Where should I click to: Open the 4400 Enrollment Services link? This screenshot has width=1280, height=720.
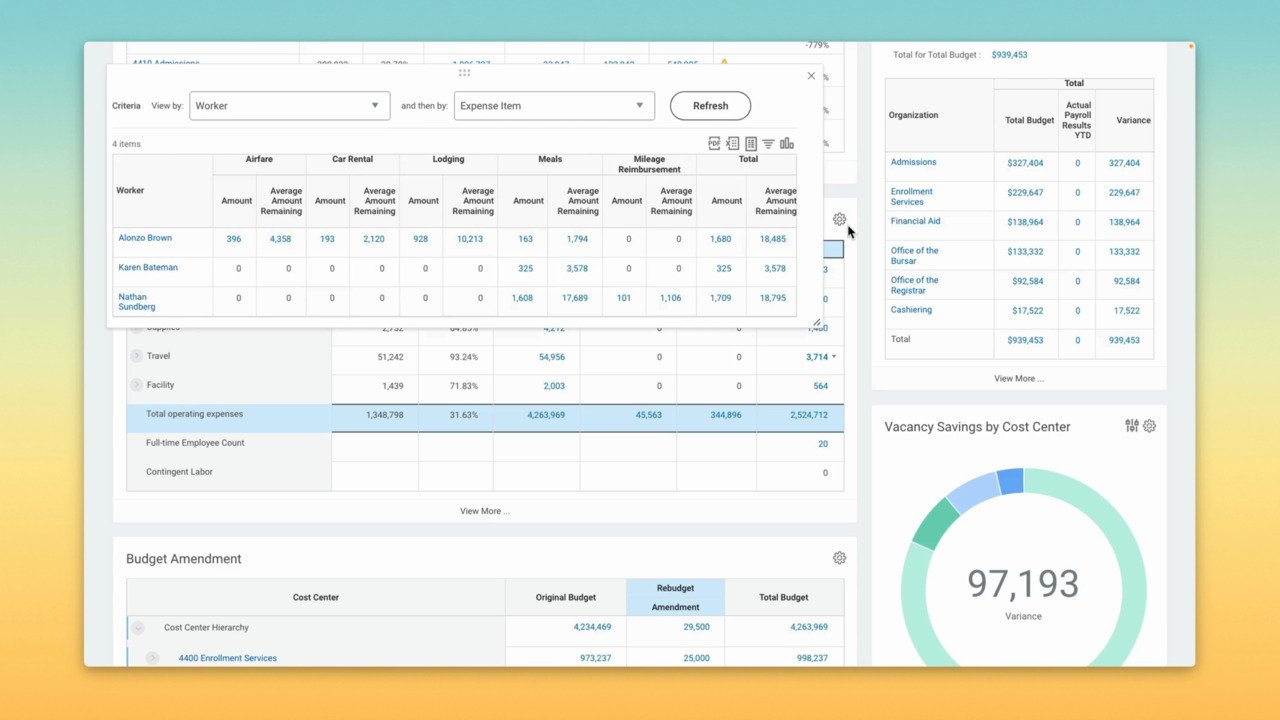[x=228, y=658]
